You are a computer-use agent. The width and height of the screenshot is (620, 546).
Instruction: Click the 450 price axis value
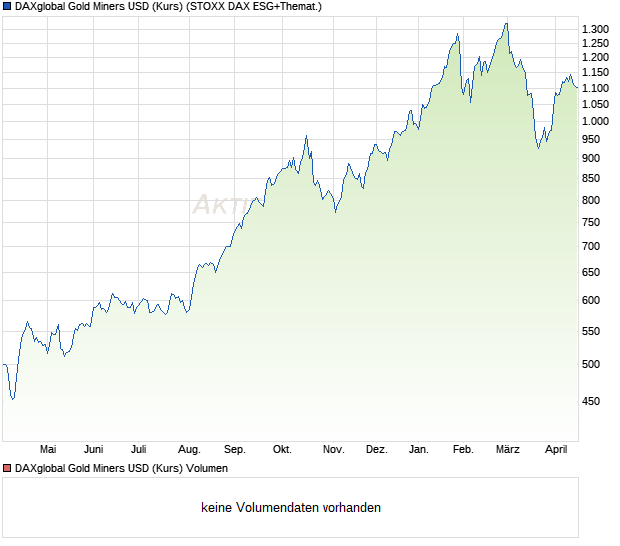point(591,401)
